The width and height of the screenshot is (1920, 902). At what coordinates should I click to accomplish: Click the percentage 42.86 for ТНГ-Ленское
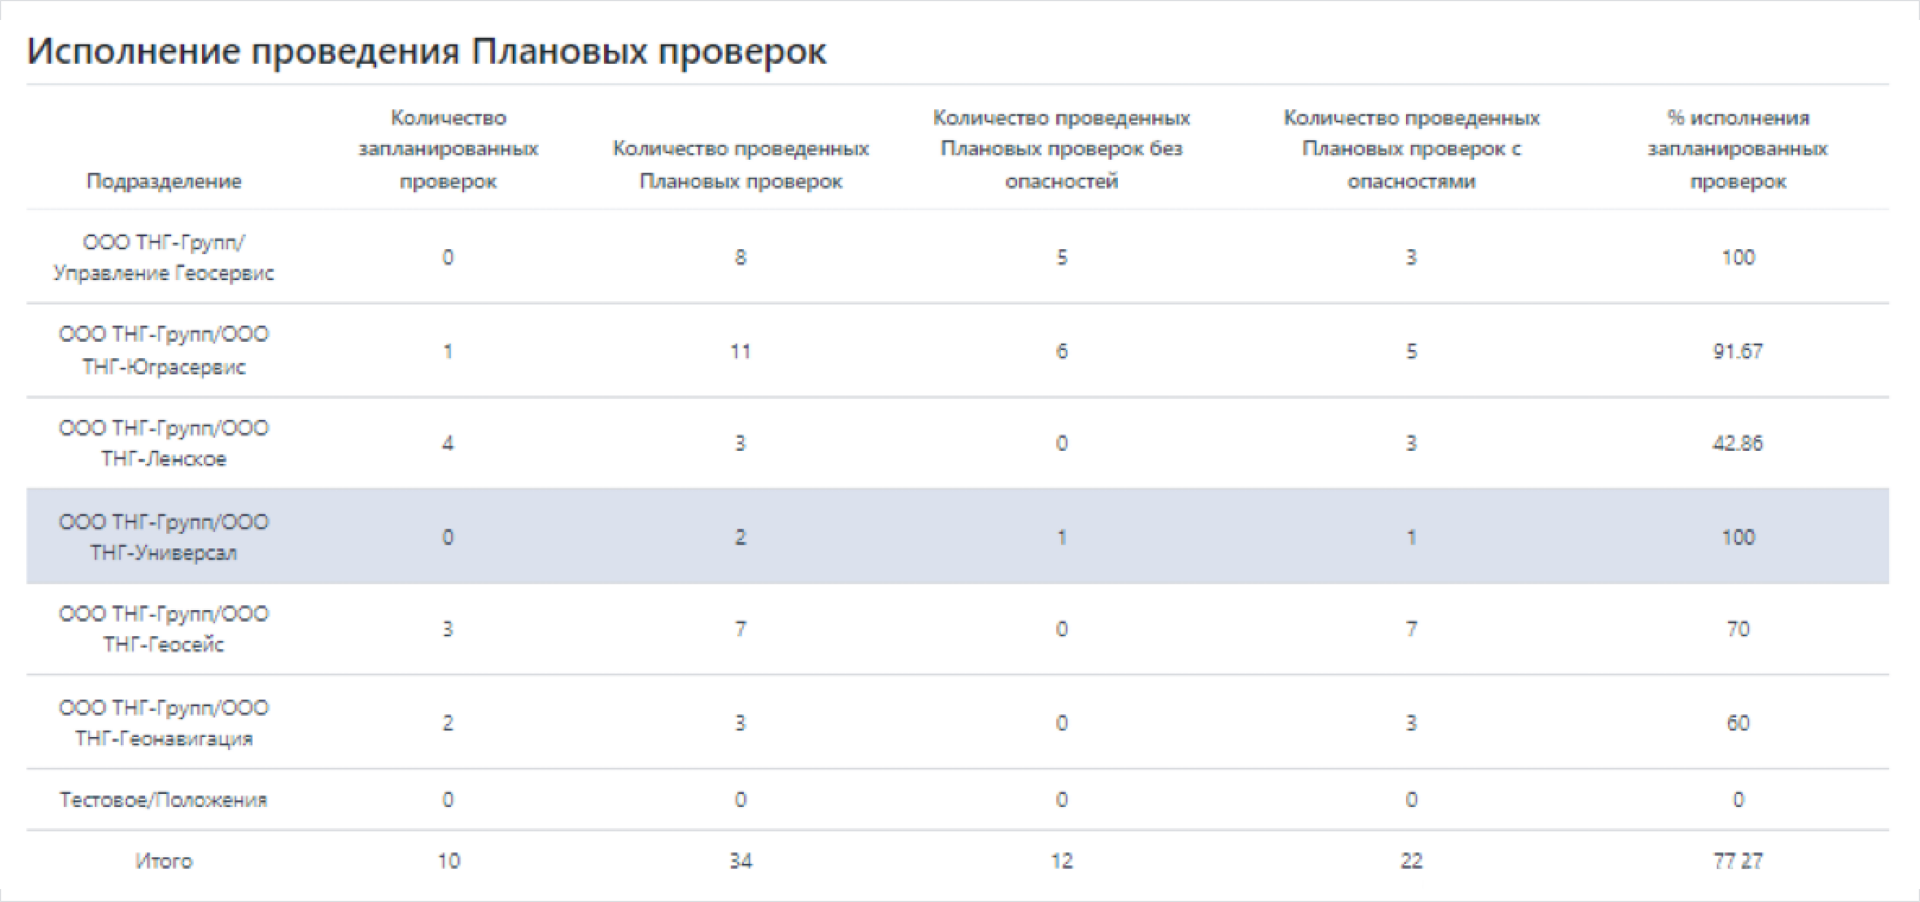click(1738, 443)
